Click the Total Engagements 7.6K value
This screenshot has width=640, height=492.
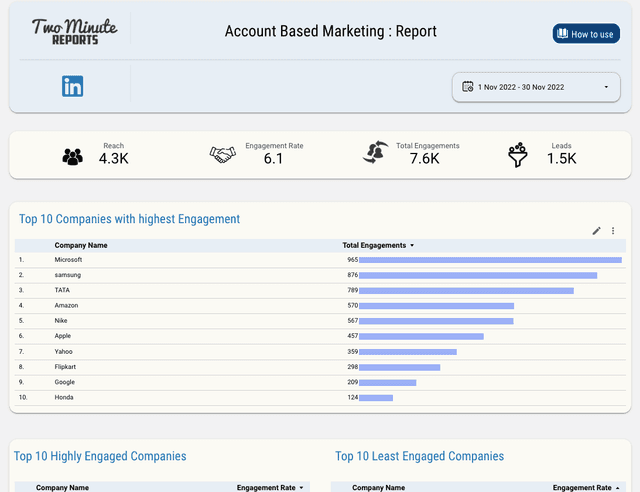pos(424,158)
